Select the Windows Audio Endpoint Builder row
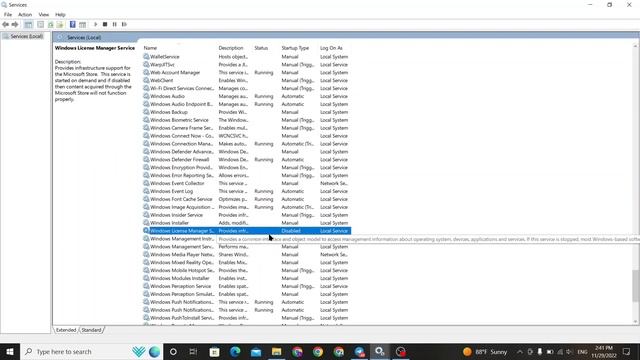This screenshot has width=640, height=360. tap(247, 104)
